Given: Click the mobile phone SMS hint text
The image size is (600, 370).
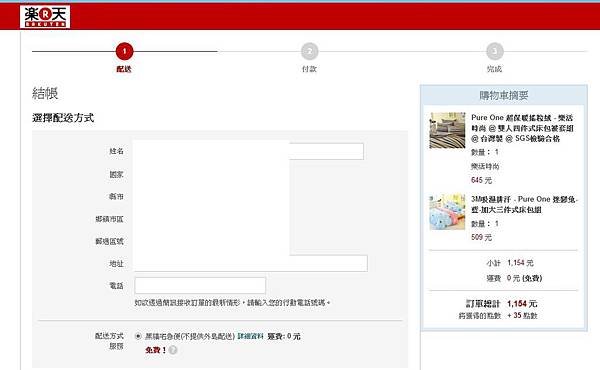Looking at the screenshot, I should (x=232, y=303).
